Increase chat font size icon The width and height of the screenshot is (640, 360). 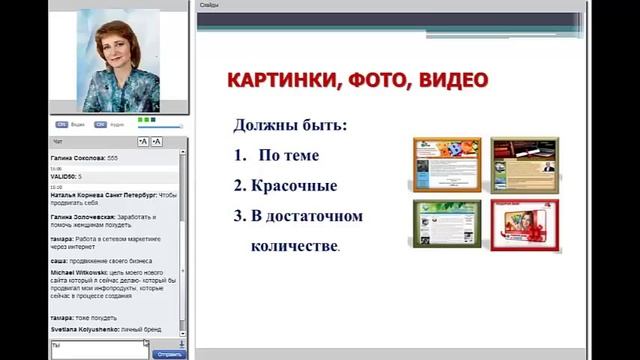click(157, 142)
